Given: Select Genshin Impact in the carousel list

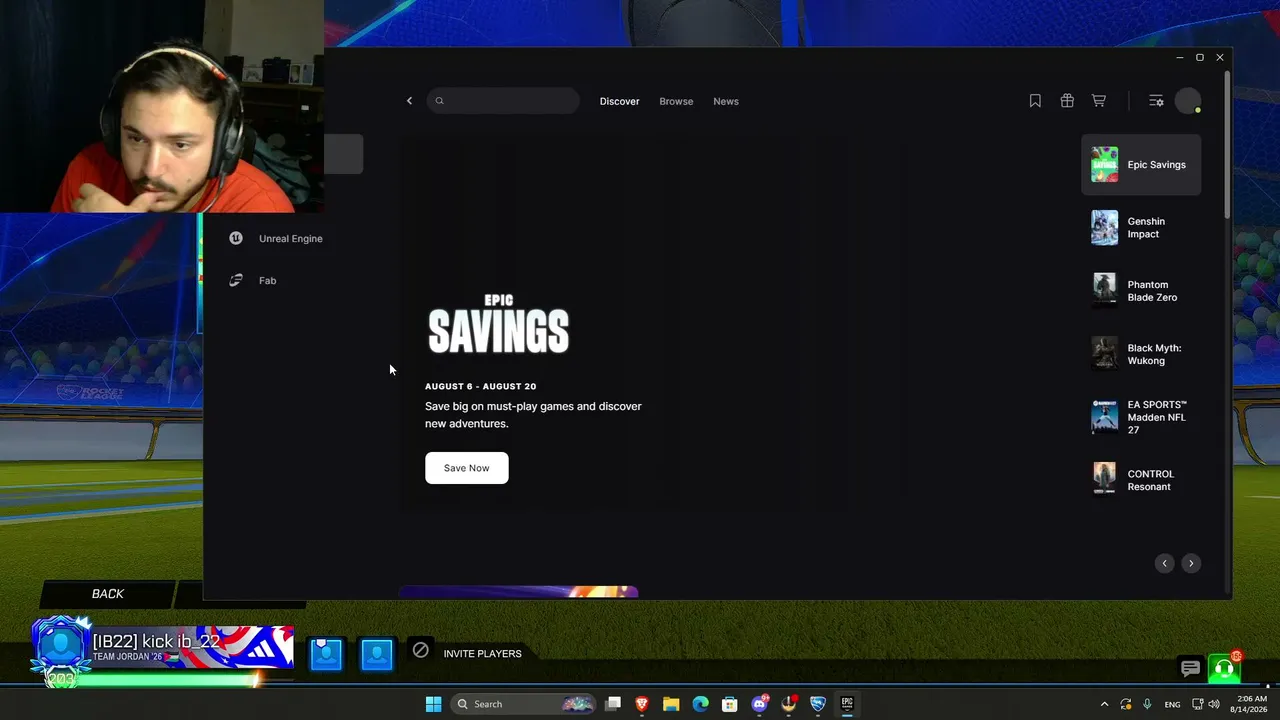Looking at the screenshot, I should click(1141, 228).
